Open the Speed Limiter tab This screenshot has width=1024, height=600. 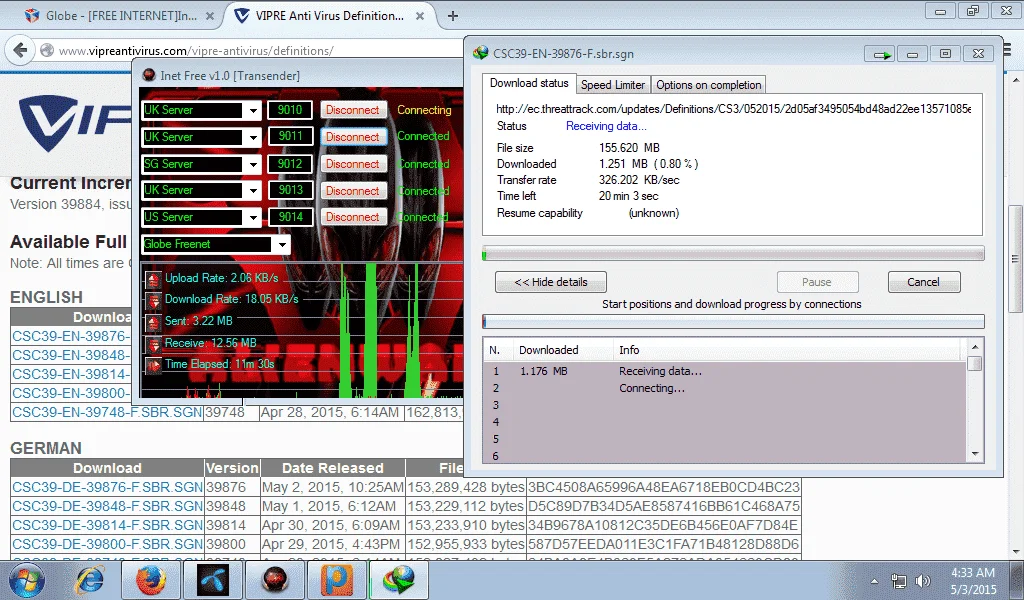click(x=613, y=85)
